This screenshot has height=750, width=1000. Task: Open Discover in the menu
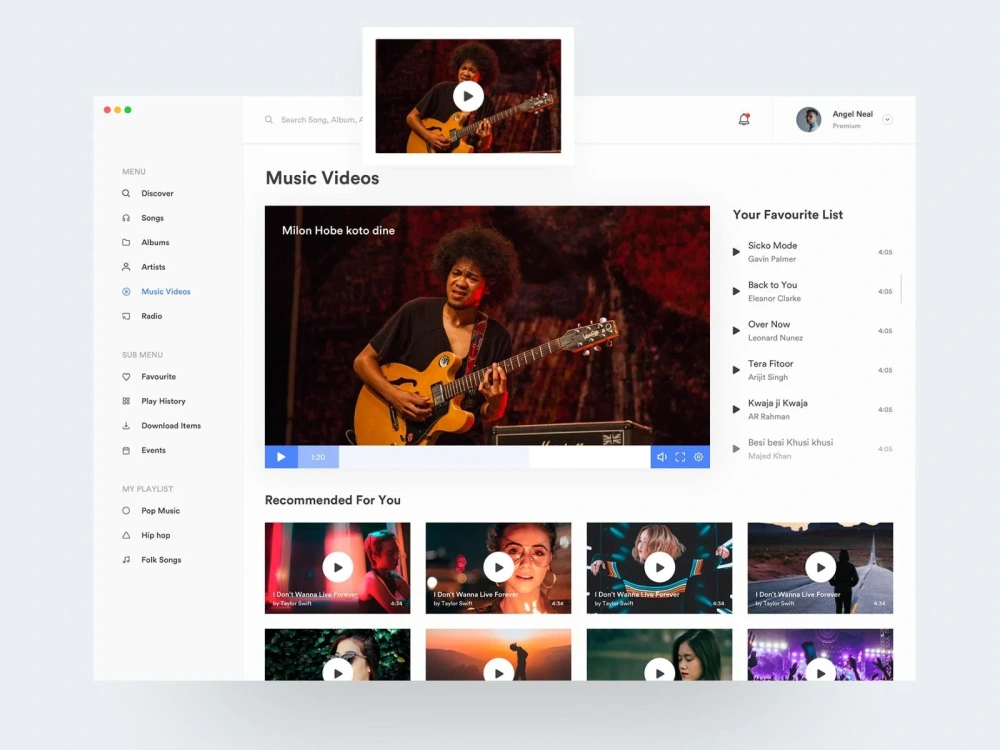point(157,193)
